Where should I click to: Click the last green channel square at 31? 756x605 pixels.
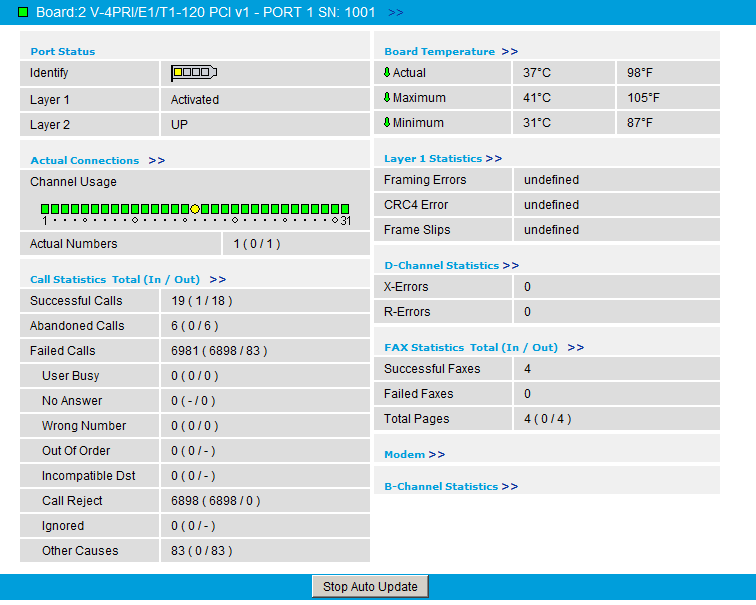pos(345,209)
